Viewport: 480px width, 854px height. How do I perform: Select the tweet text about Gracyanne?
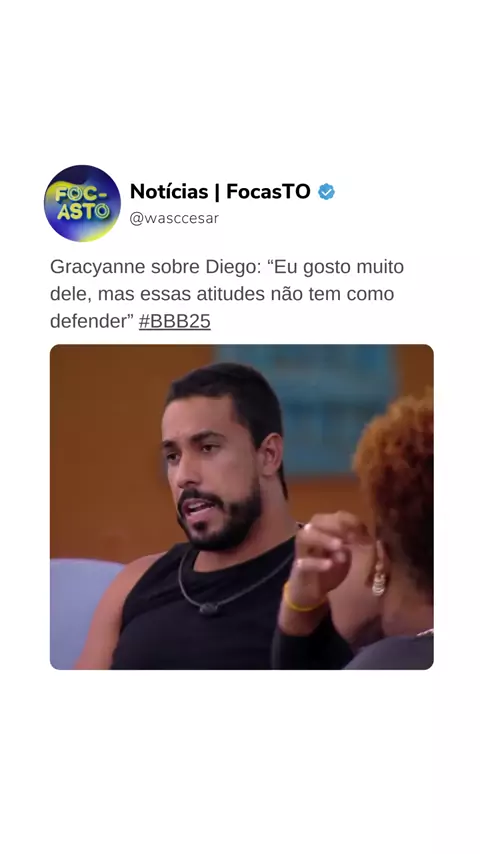227,294
